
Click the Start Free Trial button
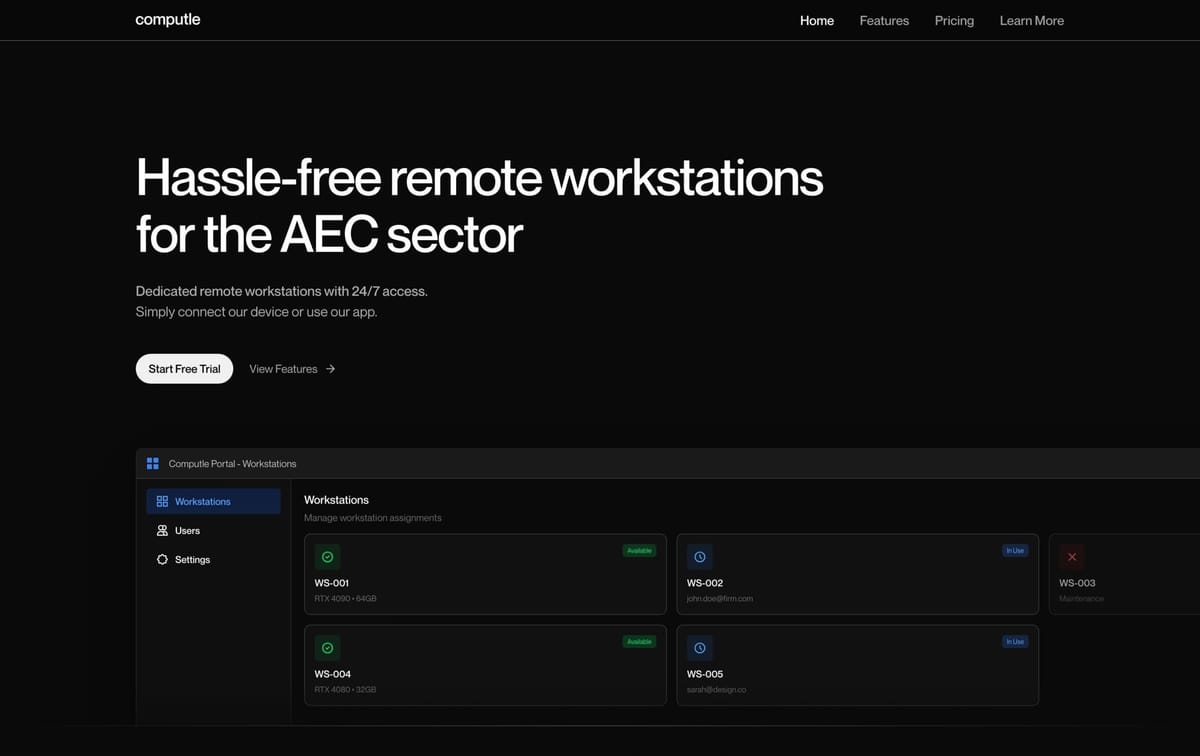(184, 368)
